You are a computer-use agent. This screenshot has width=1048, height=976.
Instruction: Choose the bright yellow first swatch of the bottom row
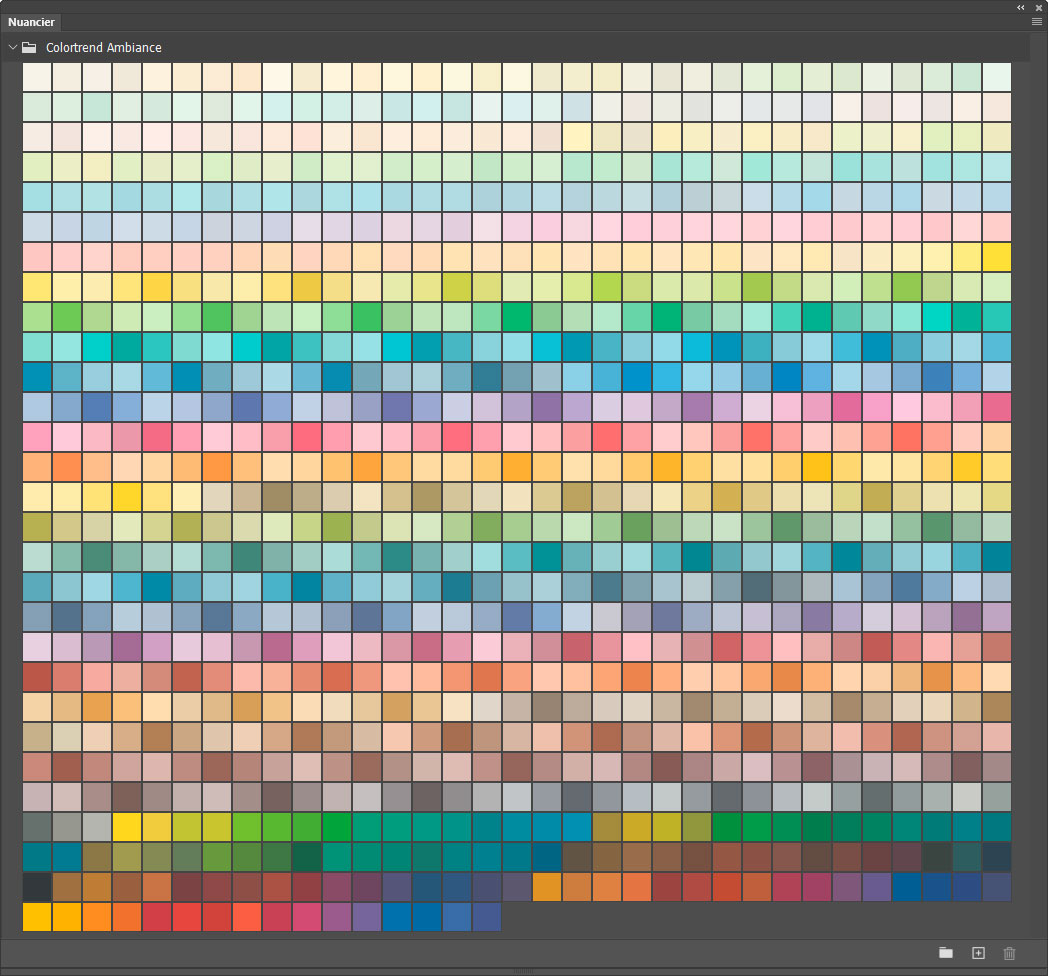coord(37,917)
